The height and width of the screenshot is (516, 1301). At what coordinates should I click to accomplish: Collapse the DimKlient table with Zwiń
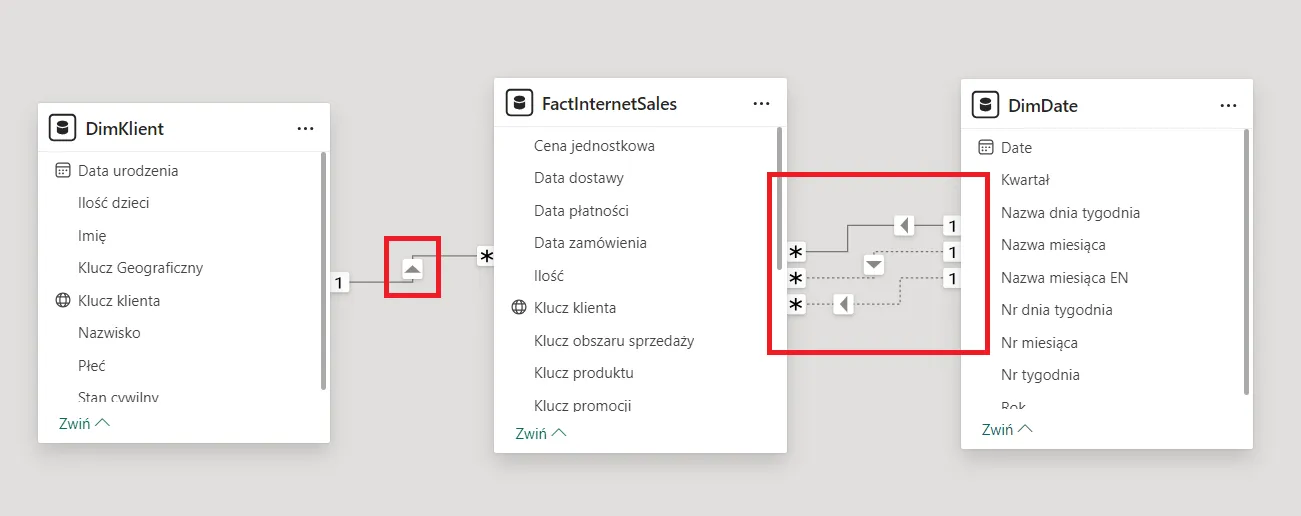click(84, 423)
